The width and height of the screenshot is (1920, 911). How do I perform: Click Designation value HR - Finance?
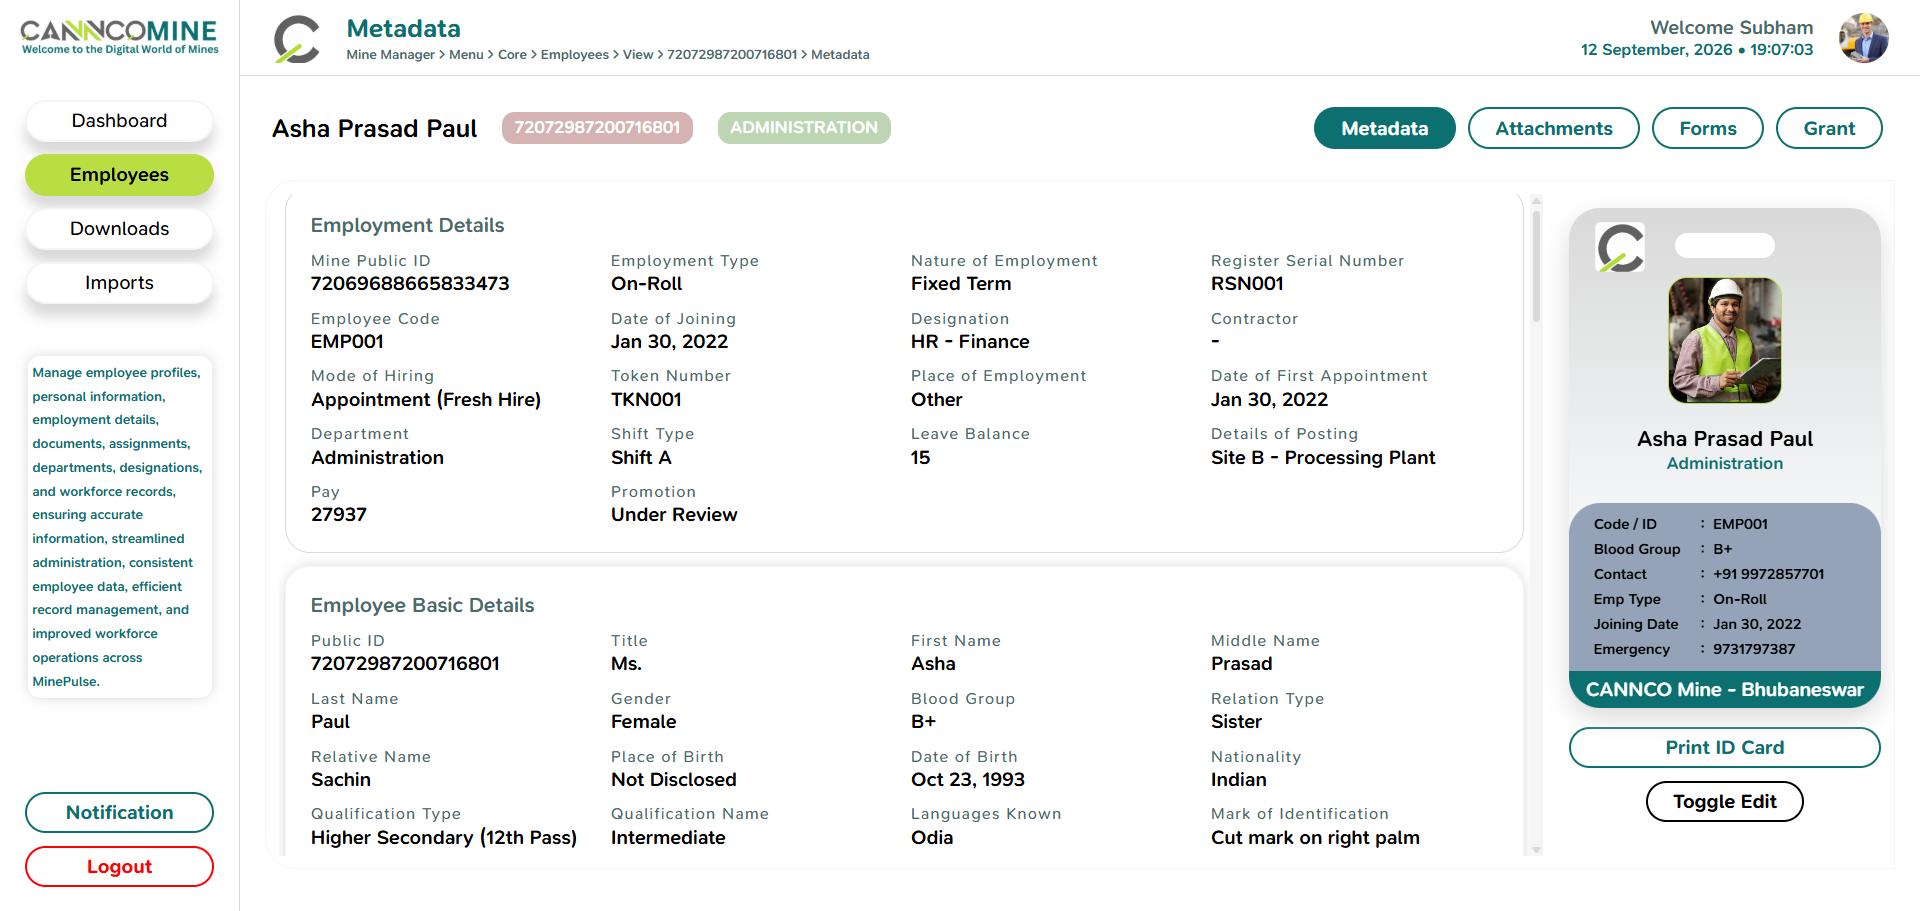click(970, 342)
